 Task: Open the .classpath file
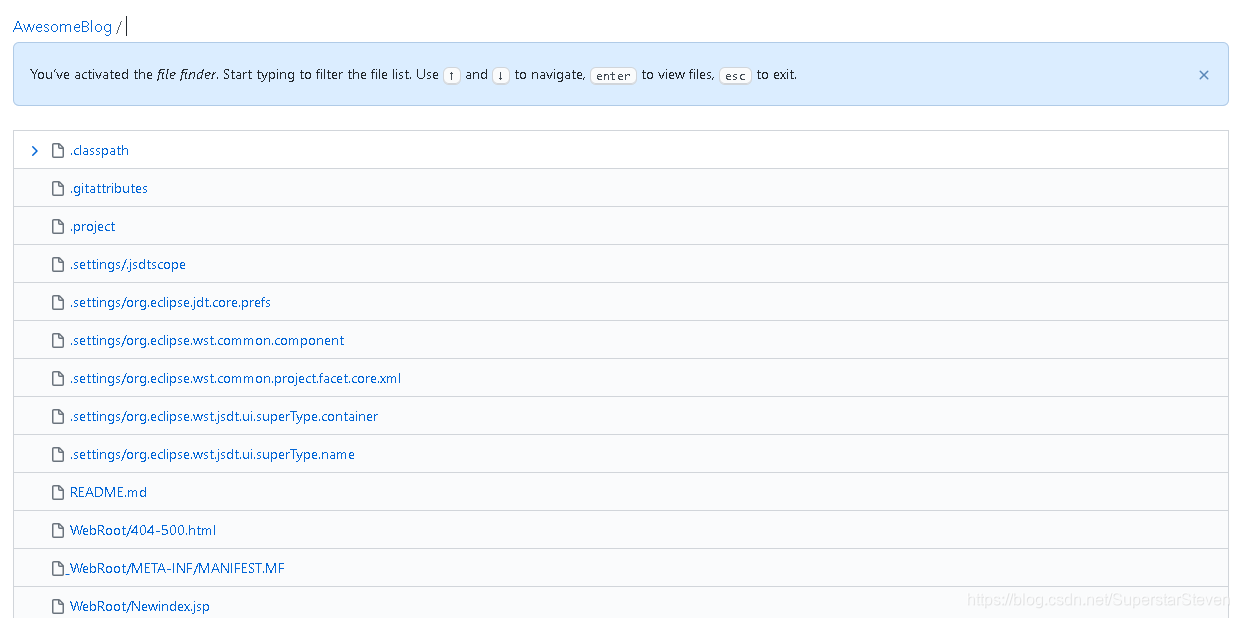(x=99, y=151)
